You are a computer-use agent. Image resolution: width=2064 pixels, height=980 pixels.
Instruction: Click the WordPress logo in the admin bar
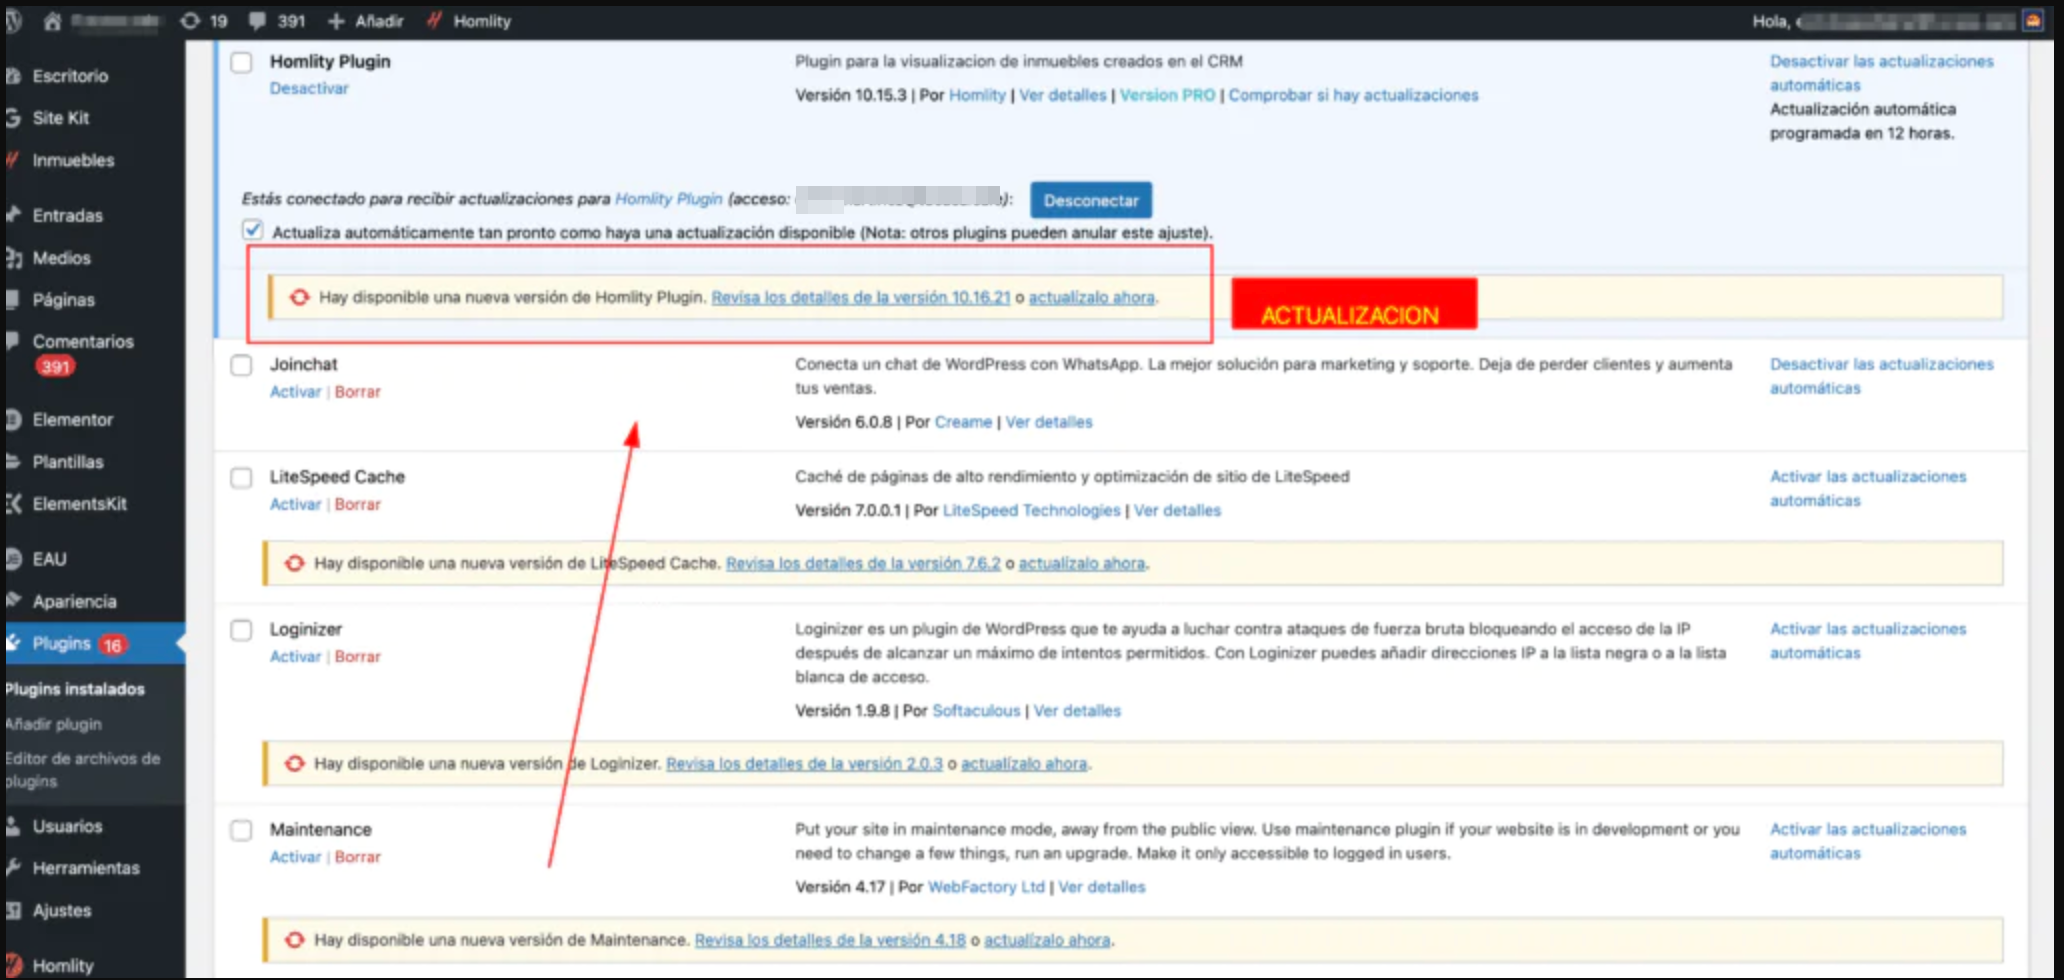click(13, 20)
